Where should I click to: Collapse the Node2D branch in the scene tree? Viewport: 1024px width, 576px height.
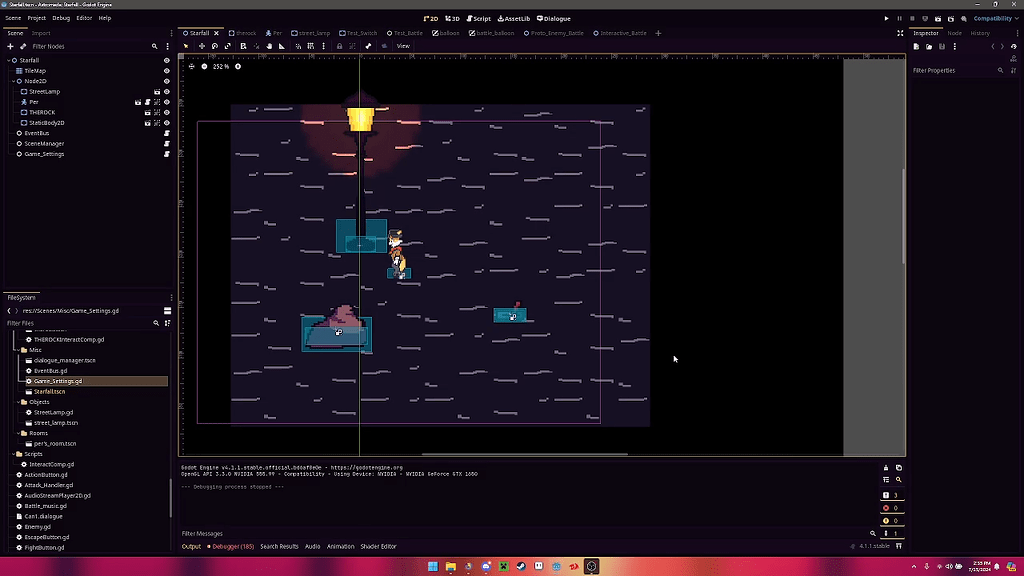coord(13,81)
